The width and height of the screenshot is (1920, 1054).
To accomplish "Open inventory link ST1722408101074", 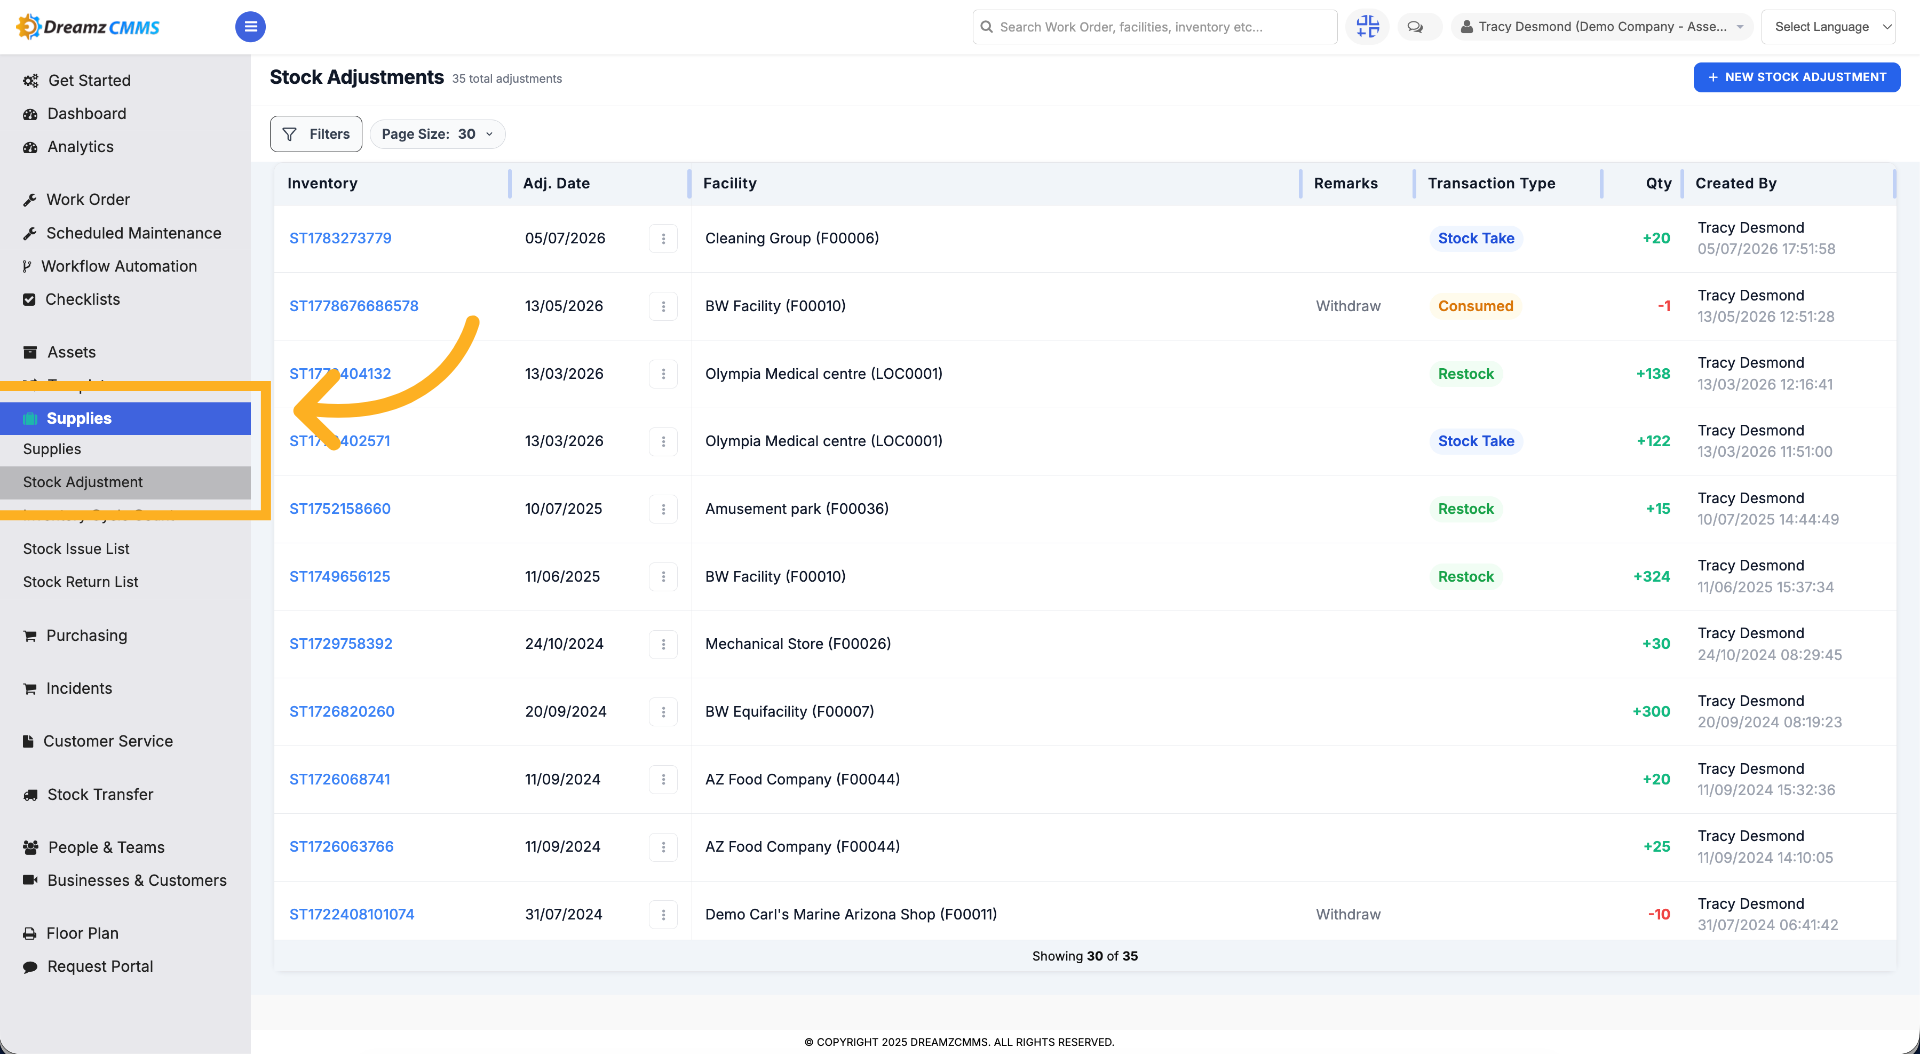I will point(352,914).
